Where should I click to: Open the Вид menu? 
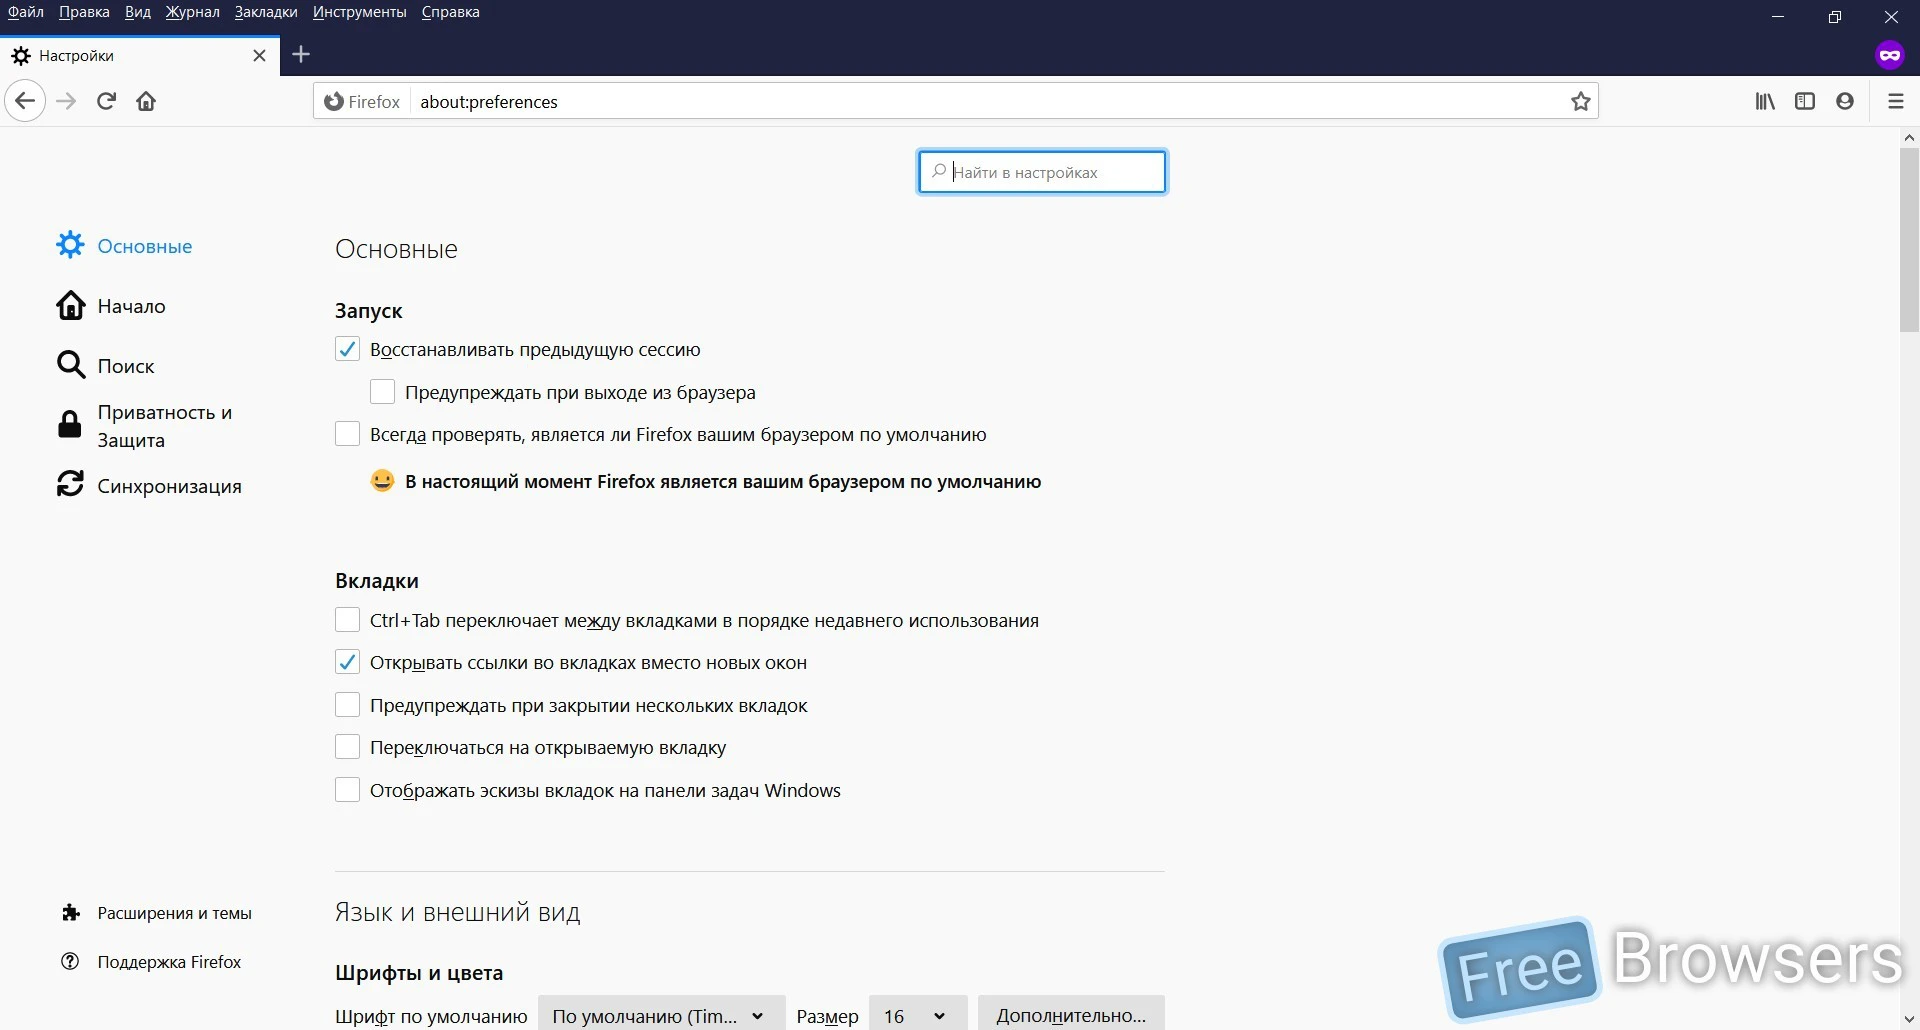click(138, 12)
